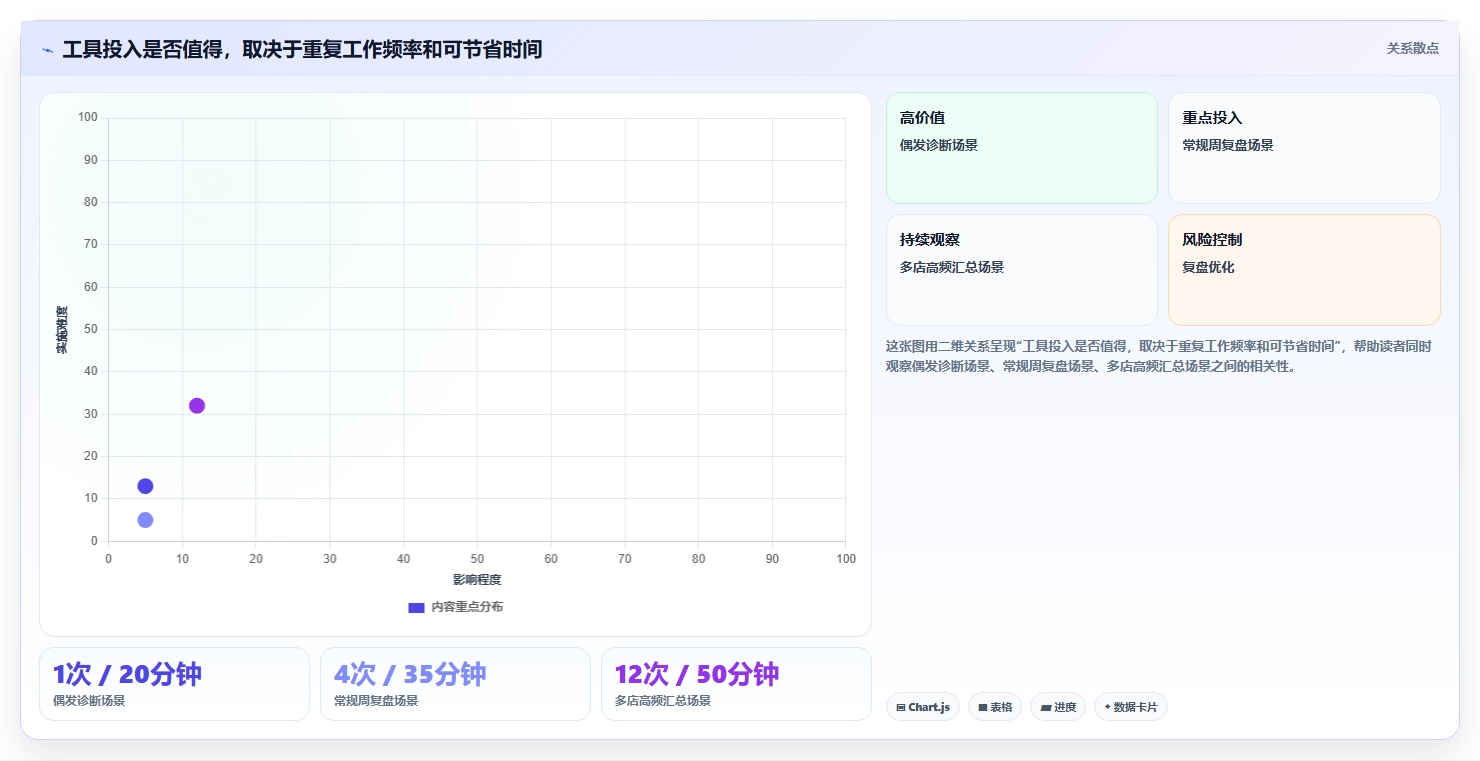This screenshot has width=1480, height=761.
Task: Click the lightning icon beside the title
Action: click(x=48, y=50)
